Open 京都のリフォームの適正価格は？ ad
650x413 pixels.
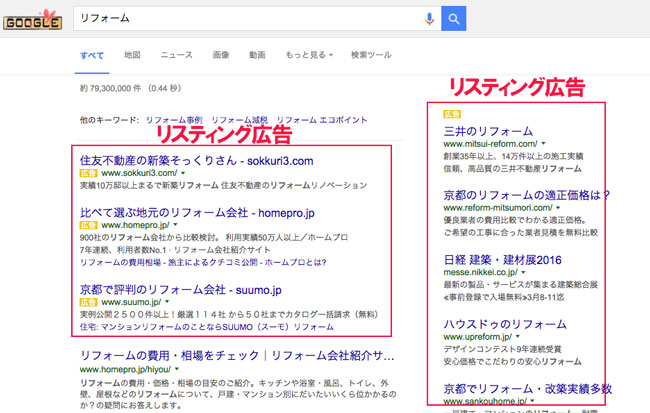tap(527, 195)
